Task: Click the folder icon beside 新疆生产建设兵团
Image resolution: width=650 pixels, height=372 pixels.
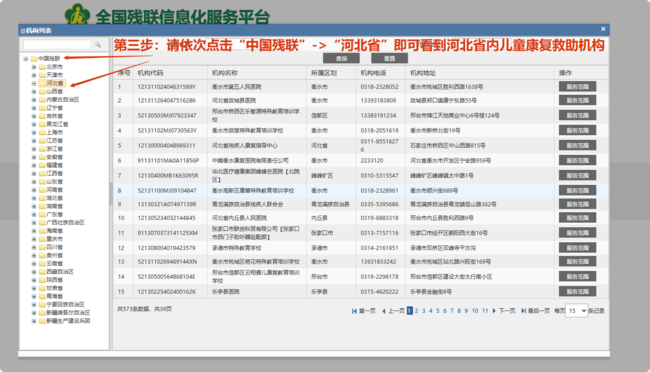Action: (x=42, y=321)
